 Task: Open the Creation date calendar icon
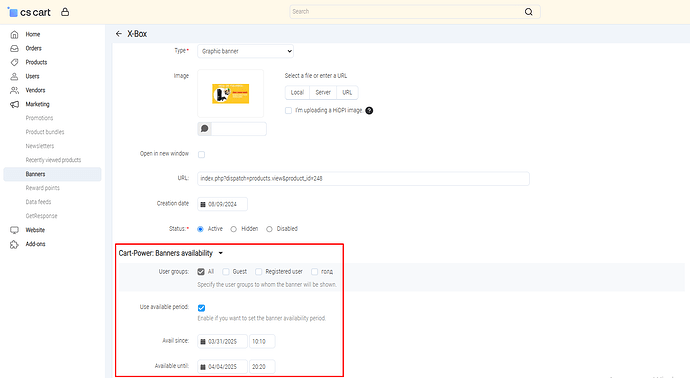203,204
